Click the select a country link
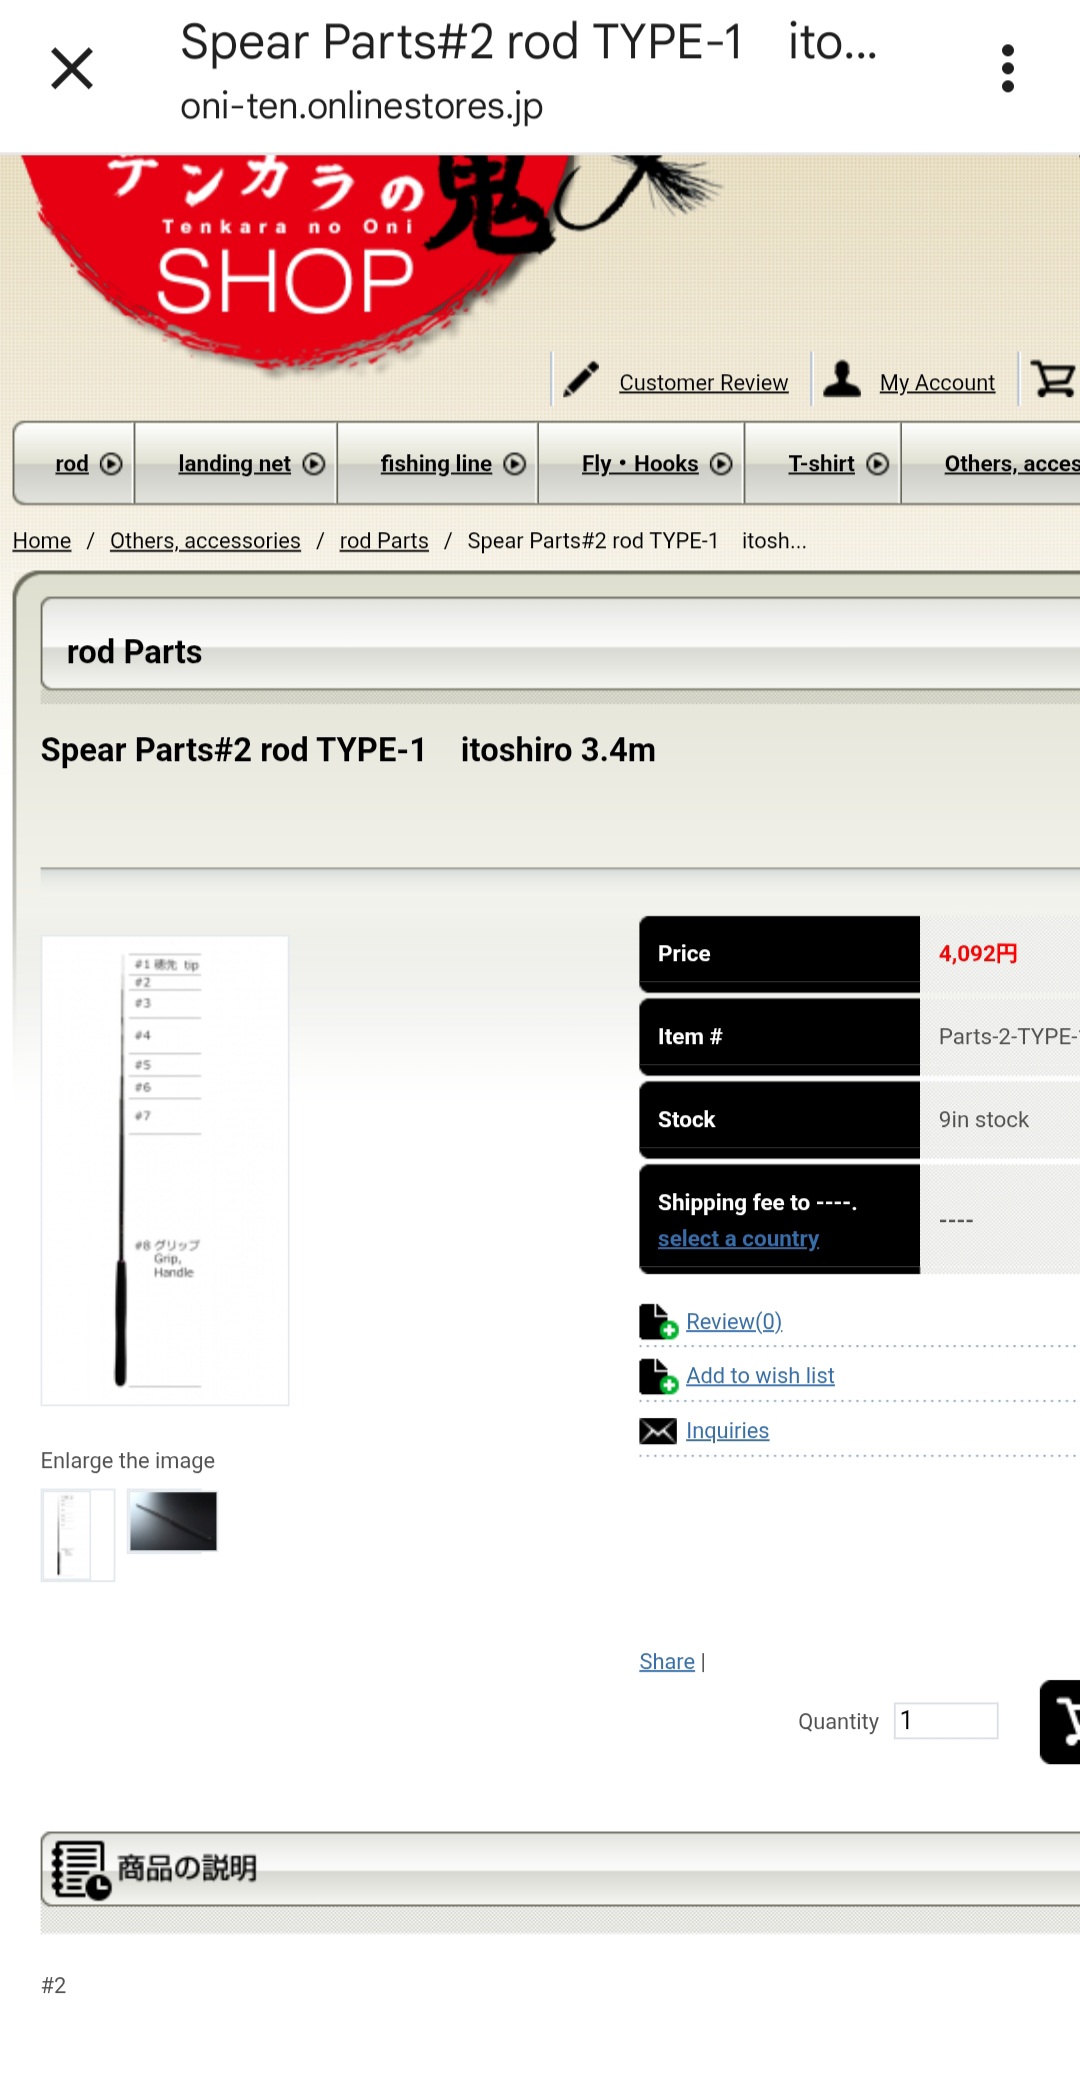The image size is (1080, 2079). [738, 1238]
